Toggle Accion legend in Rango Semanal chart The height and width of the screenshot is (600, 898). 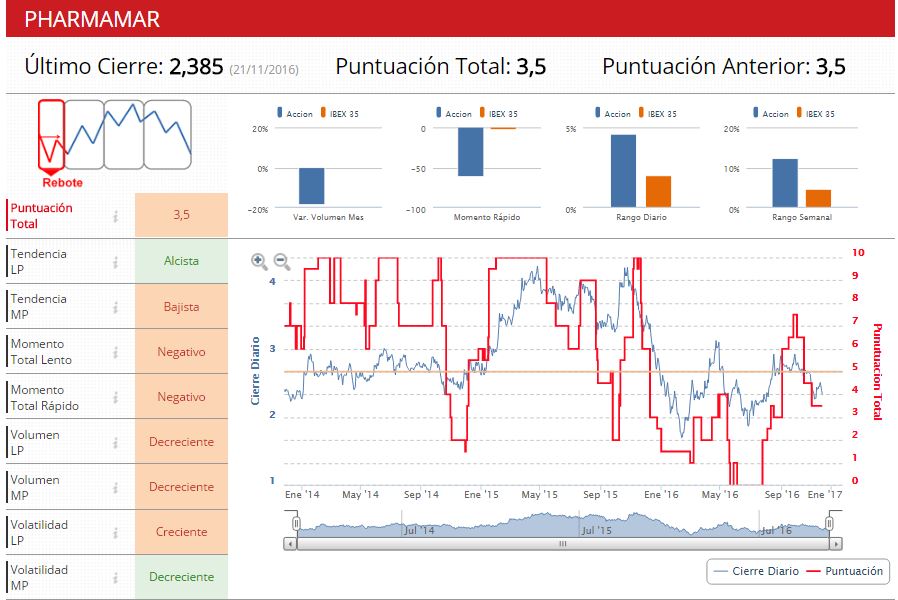(770, 113)
